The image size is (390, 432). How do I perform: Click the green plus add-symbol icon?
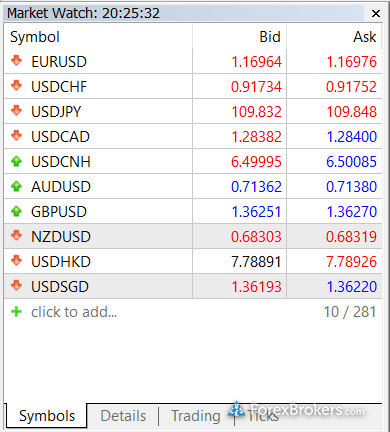point(16,312)
